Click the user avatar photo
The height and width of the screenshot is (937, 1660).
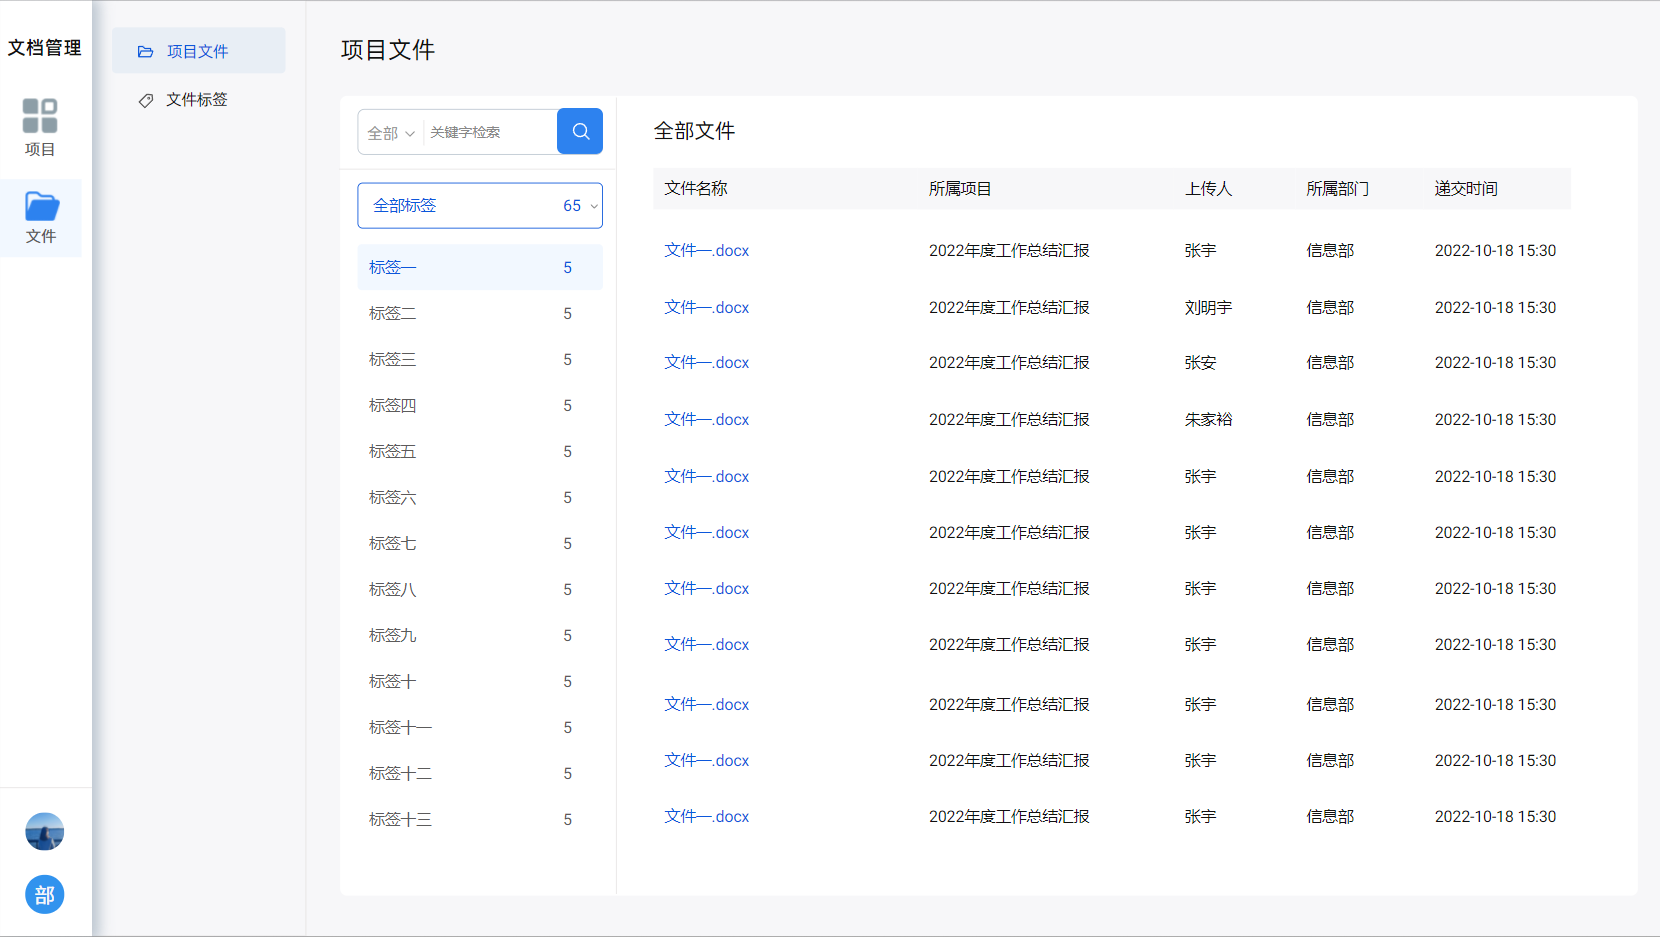tap(44, 831)
